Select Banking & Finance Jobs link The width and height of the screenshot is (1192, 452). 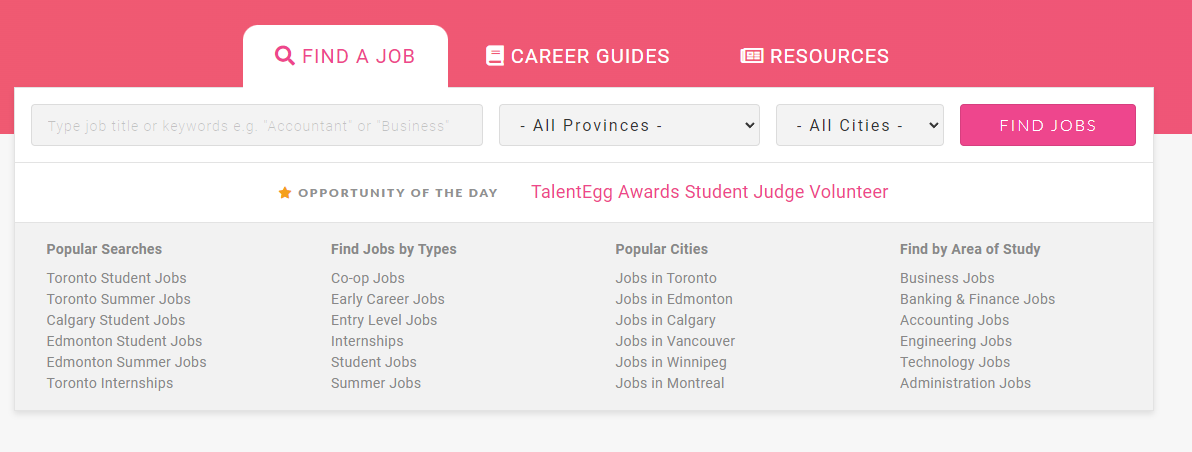pyautogui.click(x=977, y=299)
